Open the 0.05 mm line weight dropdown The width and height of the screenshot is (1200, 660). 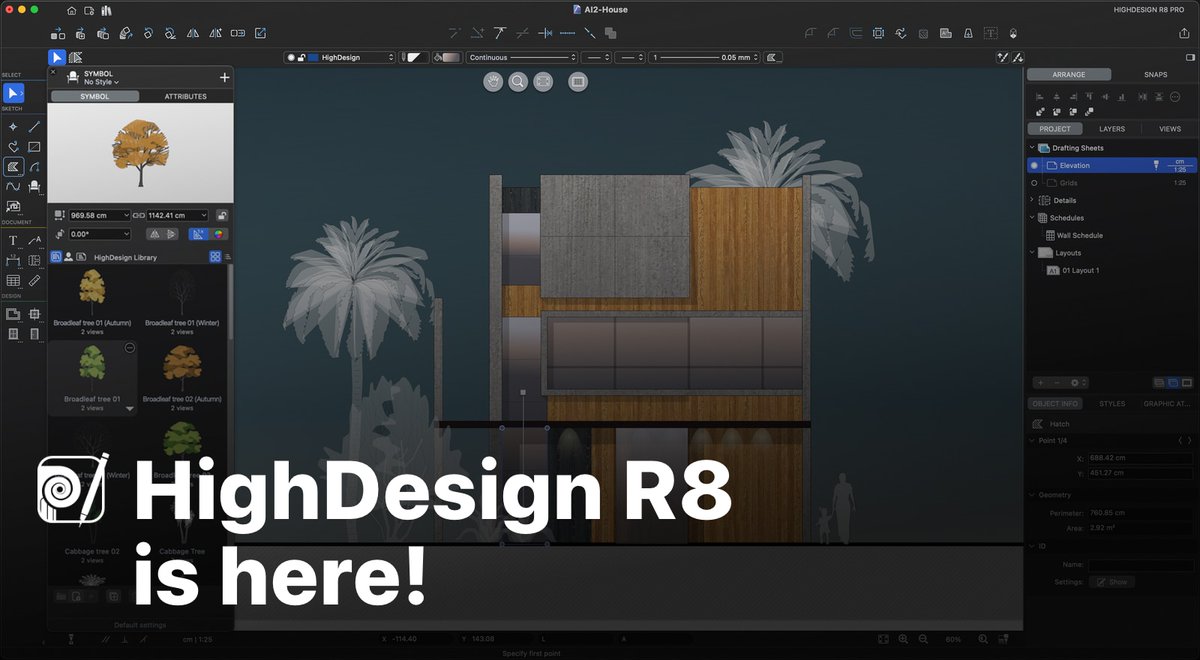[x=705, y=58]
